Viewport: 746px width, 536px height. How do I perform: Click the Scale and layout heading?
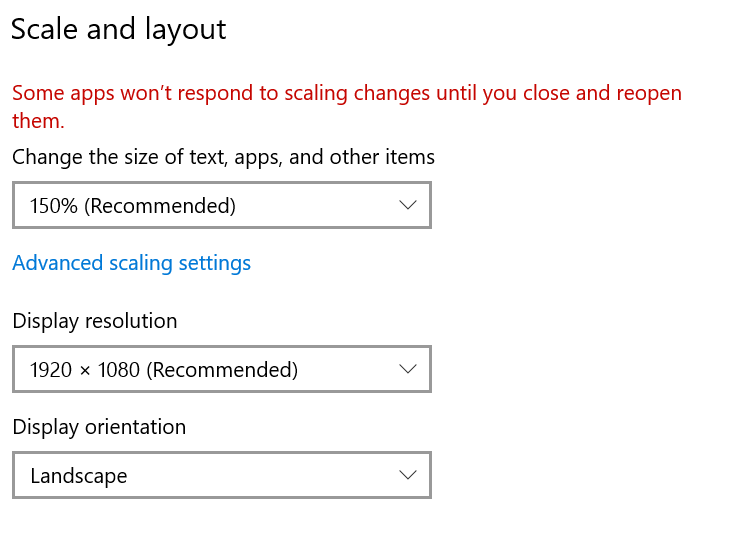click(118, 29)
